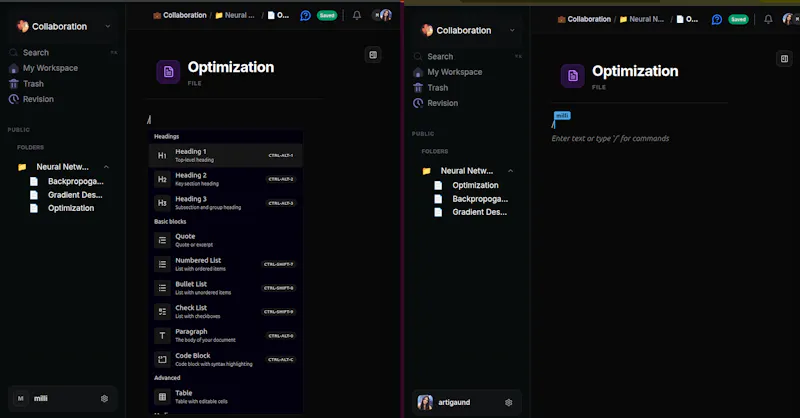Open chat icon in left window header
Screen dimensions: 800x418
point(305,15)
